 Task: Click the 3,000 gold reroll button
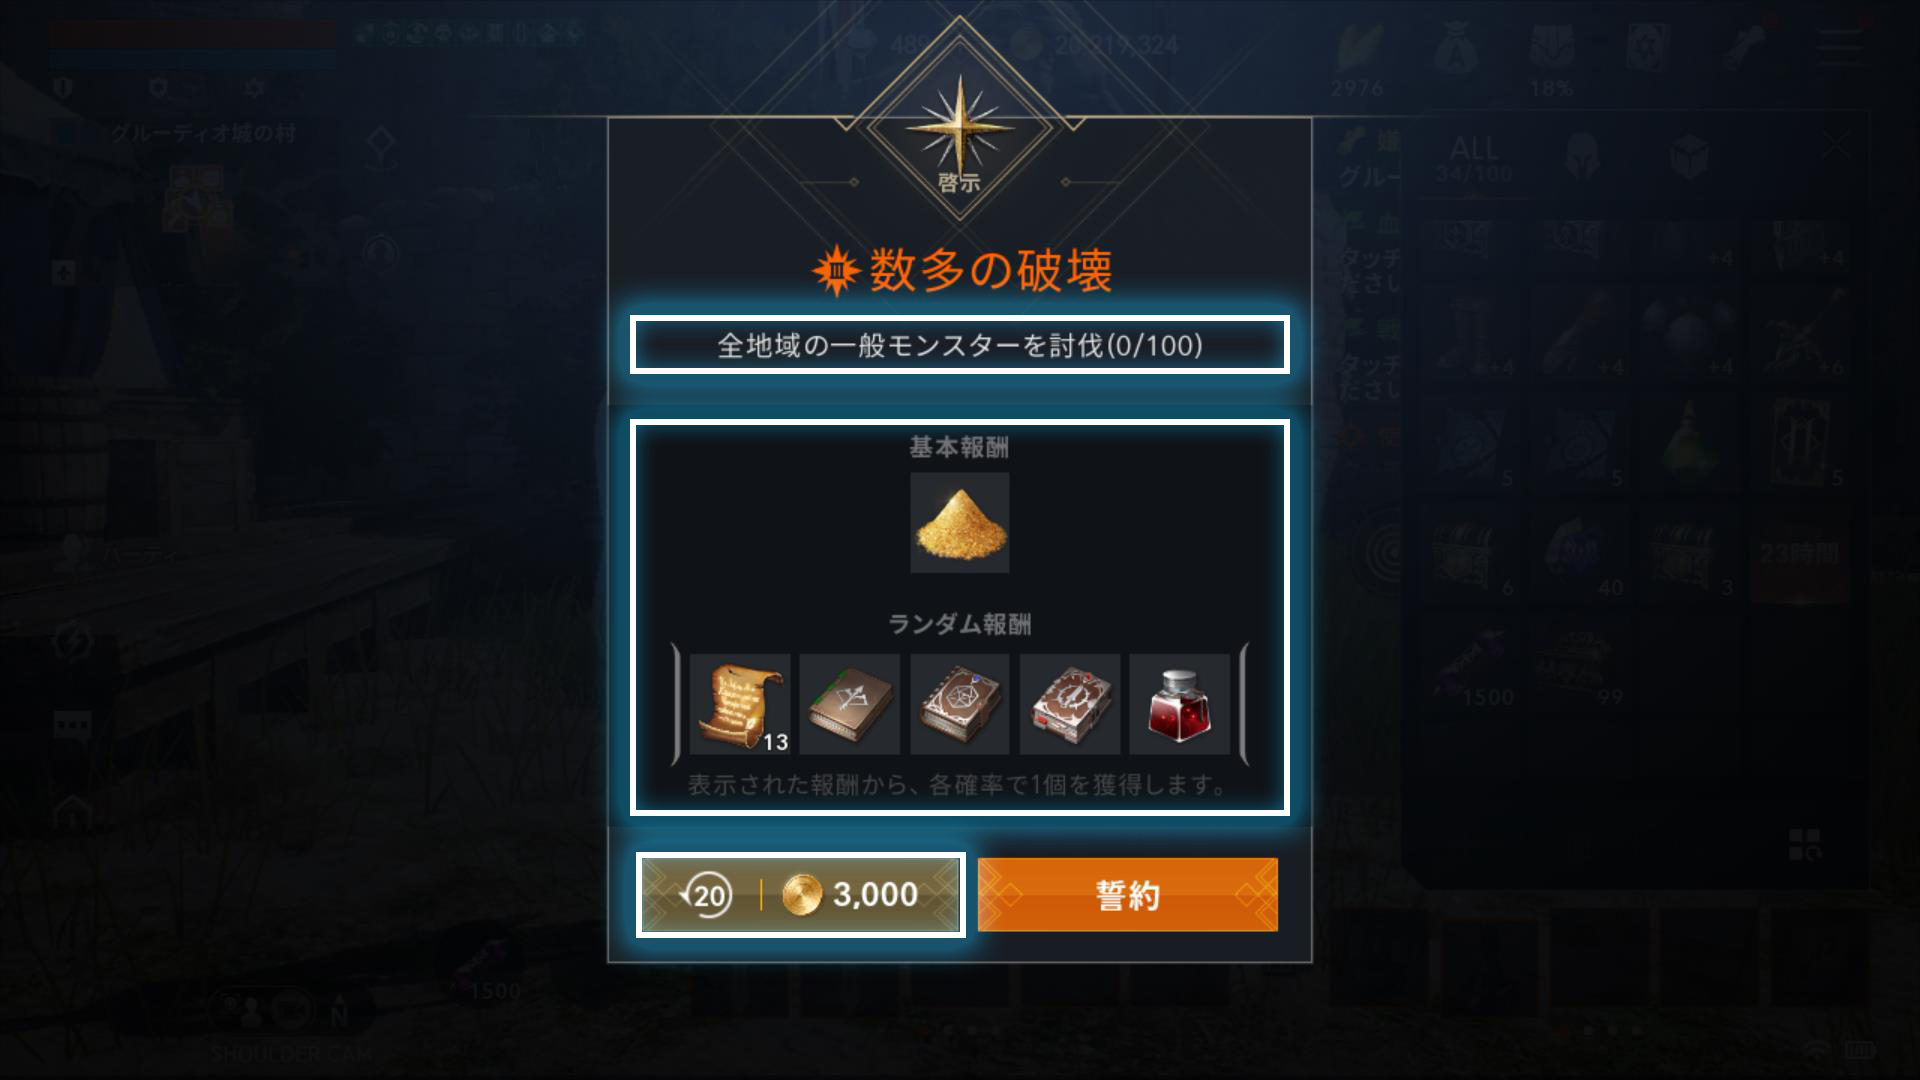[x=800, y=894]
